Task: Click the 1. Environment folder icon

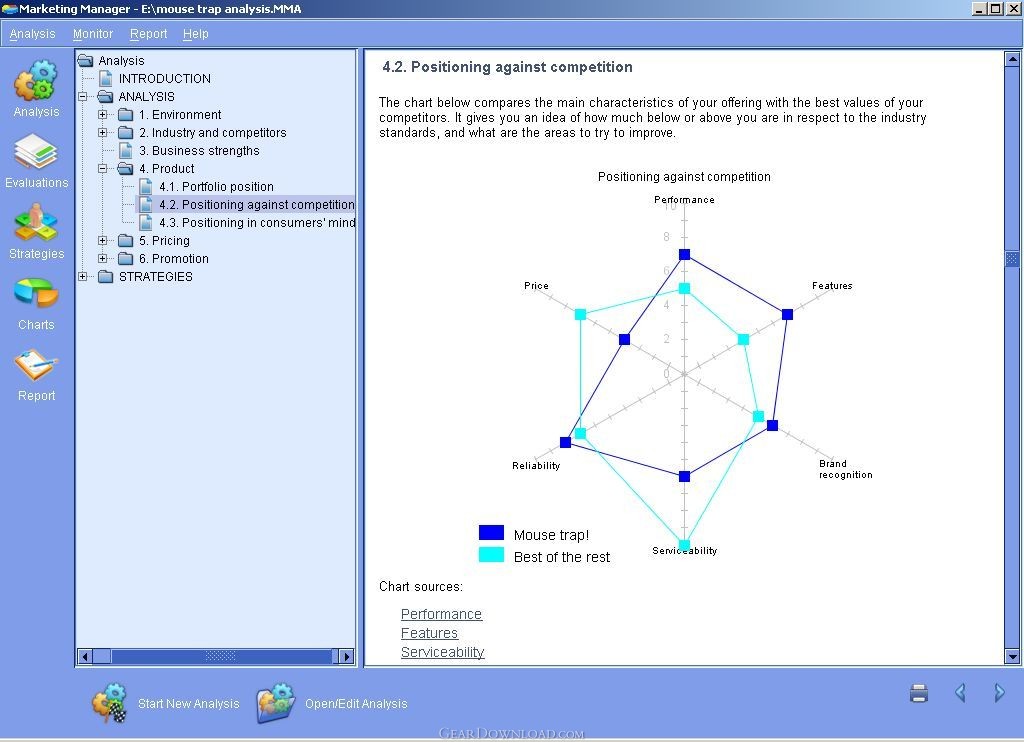Action: click(125, 115)
